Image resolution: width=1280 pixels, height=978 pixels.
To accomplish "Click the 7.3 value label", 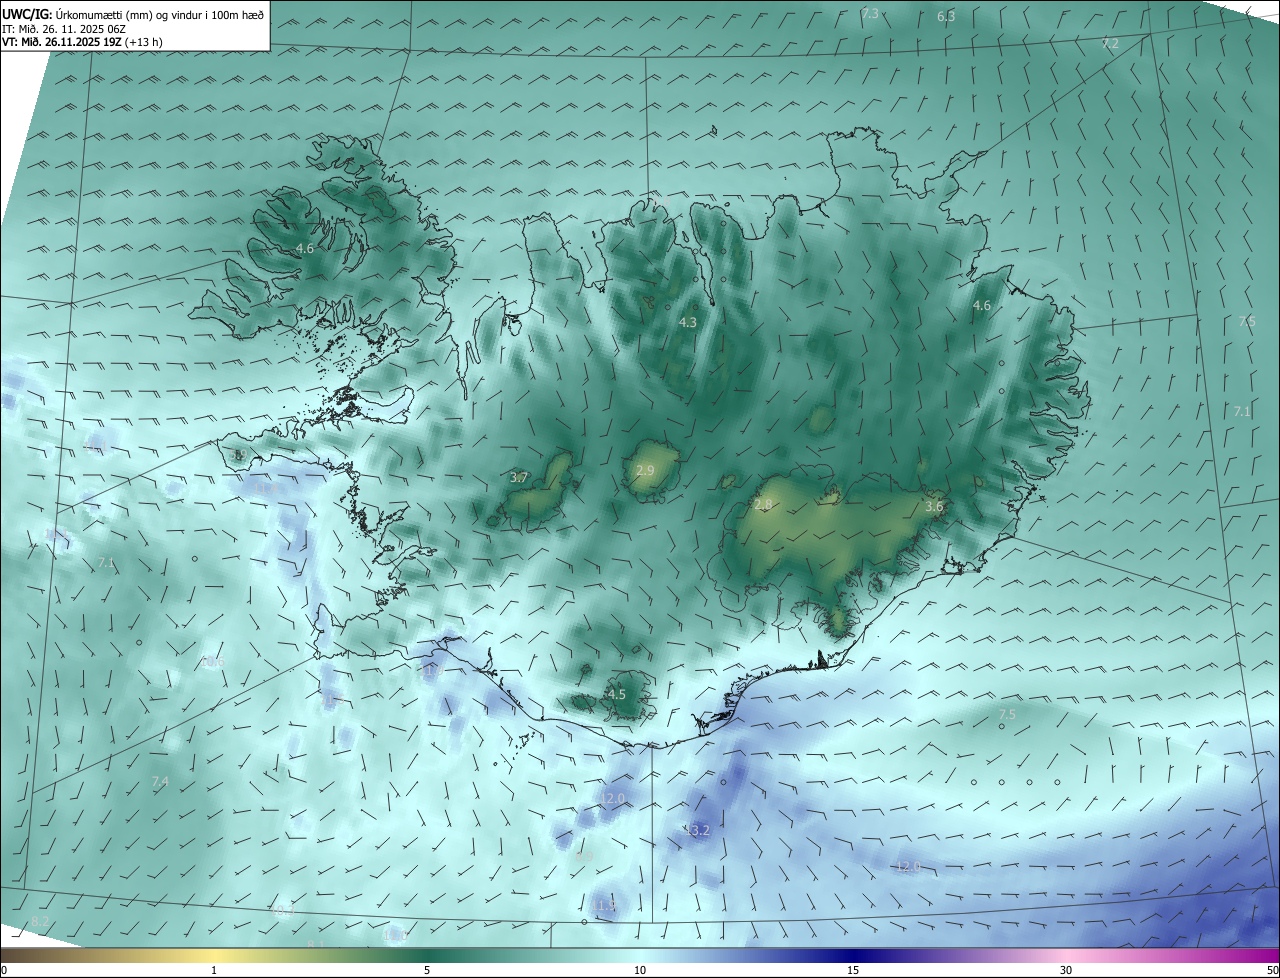I will (870, 14).
